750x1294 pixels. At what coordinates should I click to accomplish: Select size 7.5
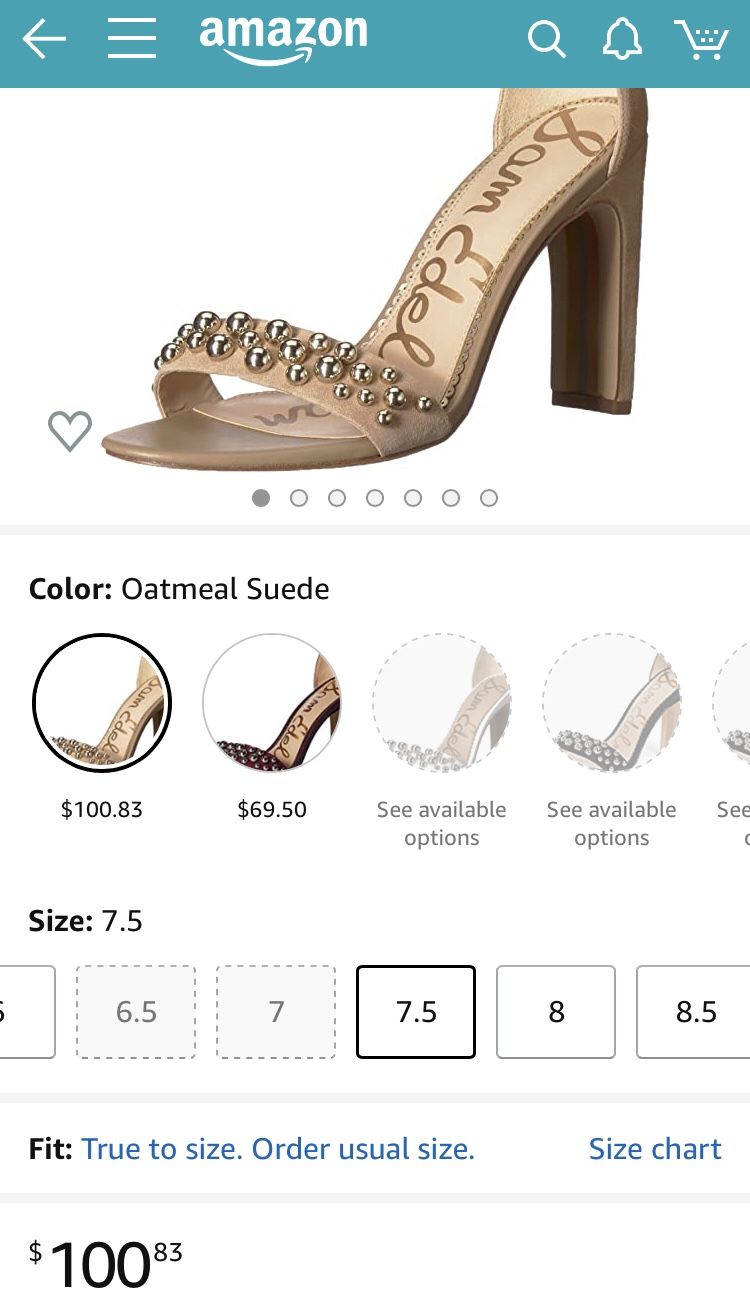pyautogui.click(x=416, y=1012)
